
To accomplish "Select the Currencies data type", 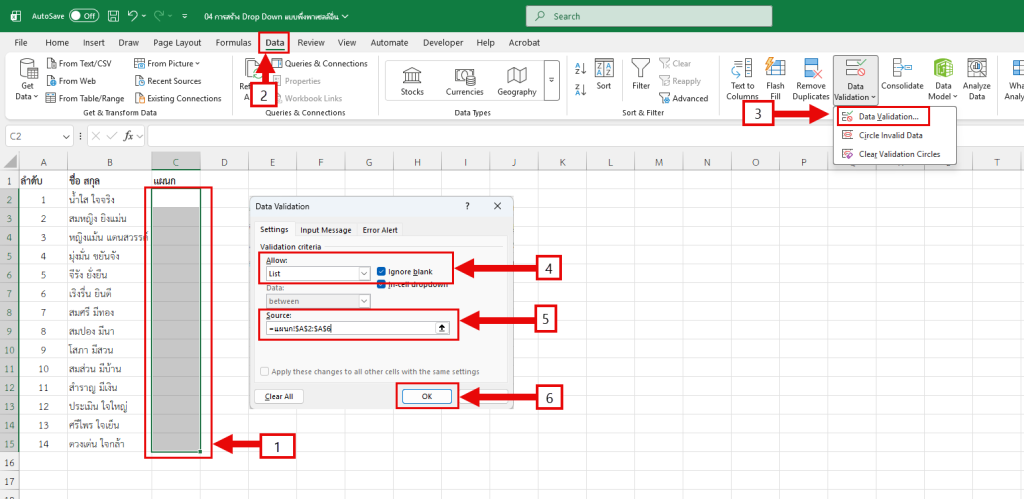I will [x=464, y=81].
